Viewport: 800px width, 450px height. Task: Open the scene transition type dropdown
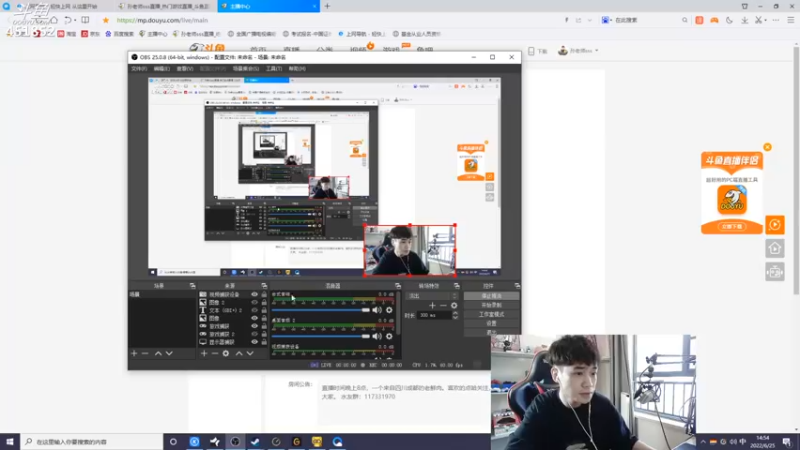[432, 296]
